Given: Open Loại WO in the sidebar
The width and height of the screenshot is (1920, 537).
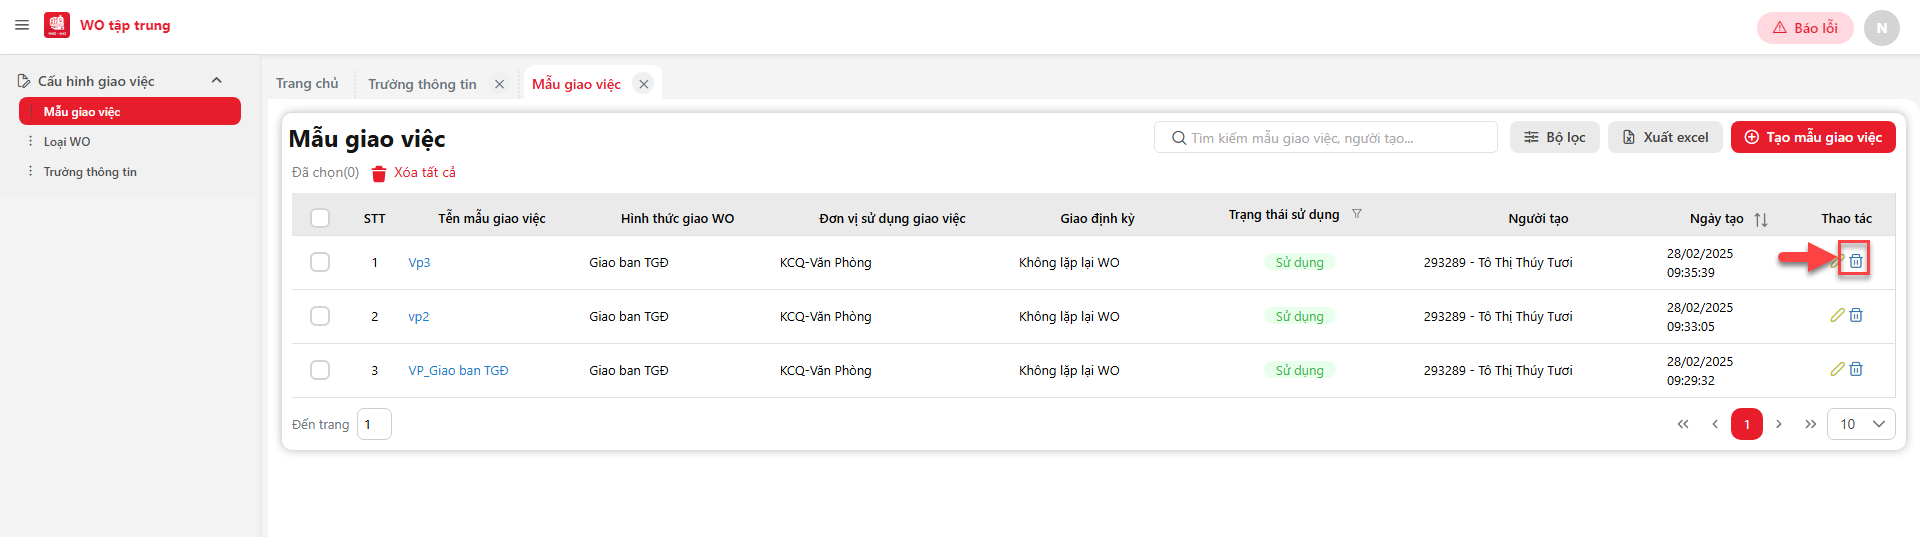Looking at the screenshot, I should 67,142.
